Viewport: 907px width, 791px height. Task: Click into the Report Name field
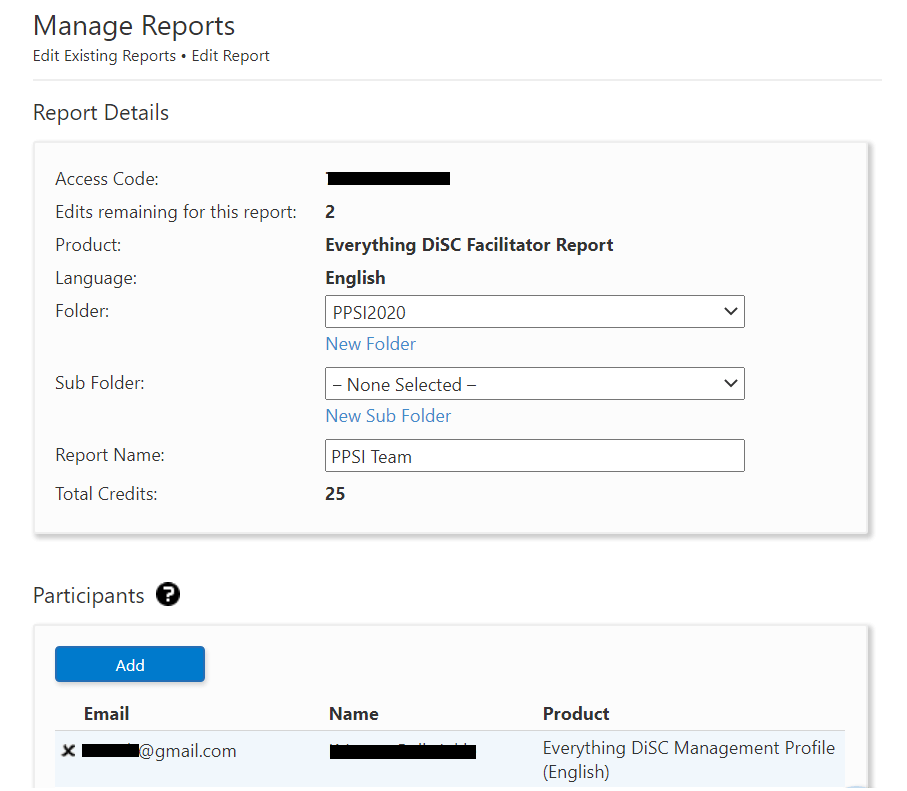pyautogui.click(x=534, y=456)
